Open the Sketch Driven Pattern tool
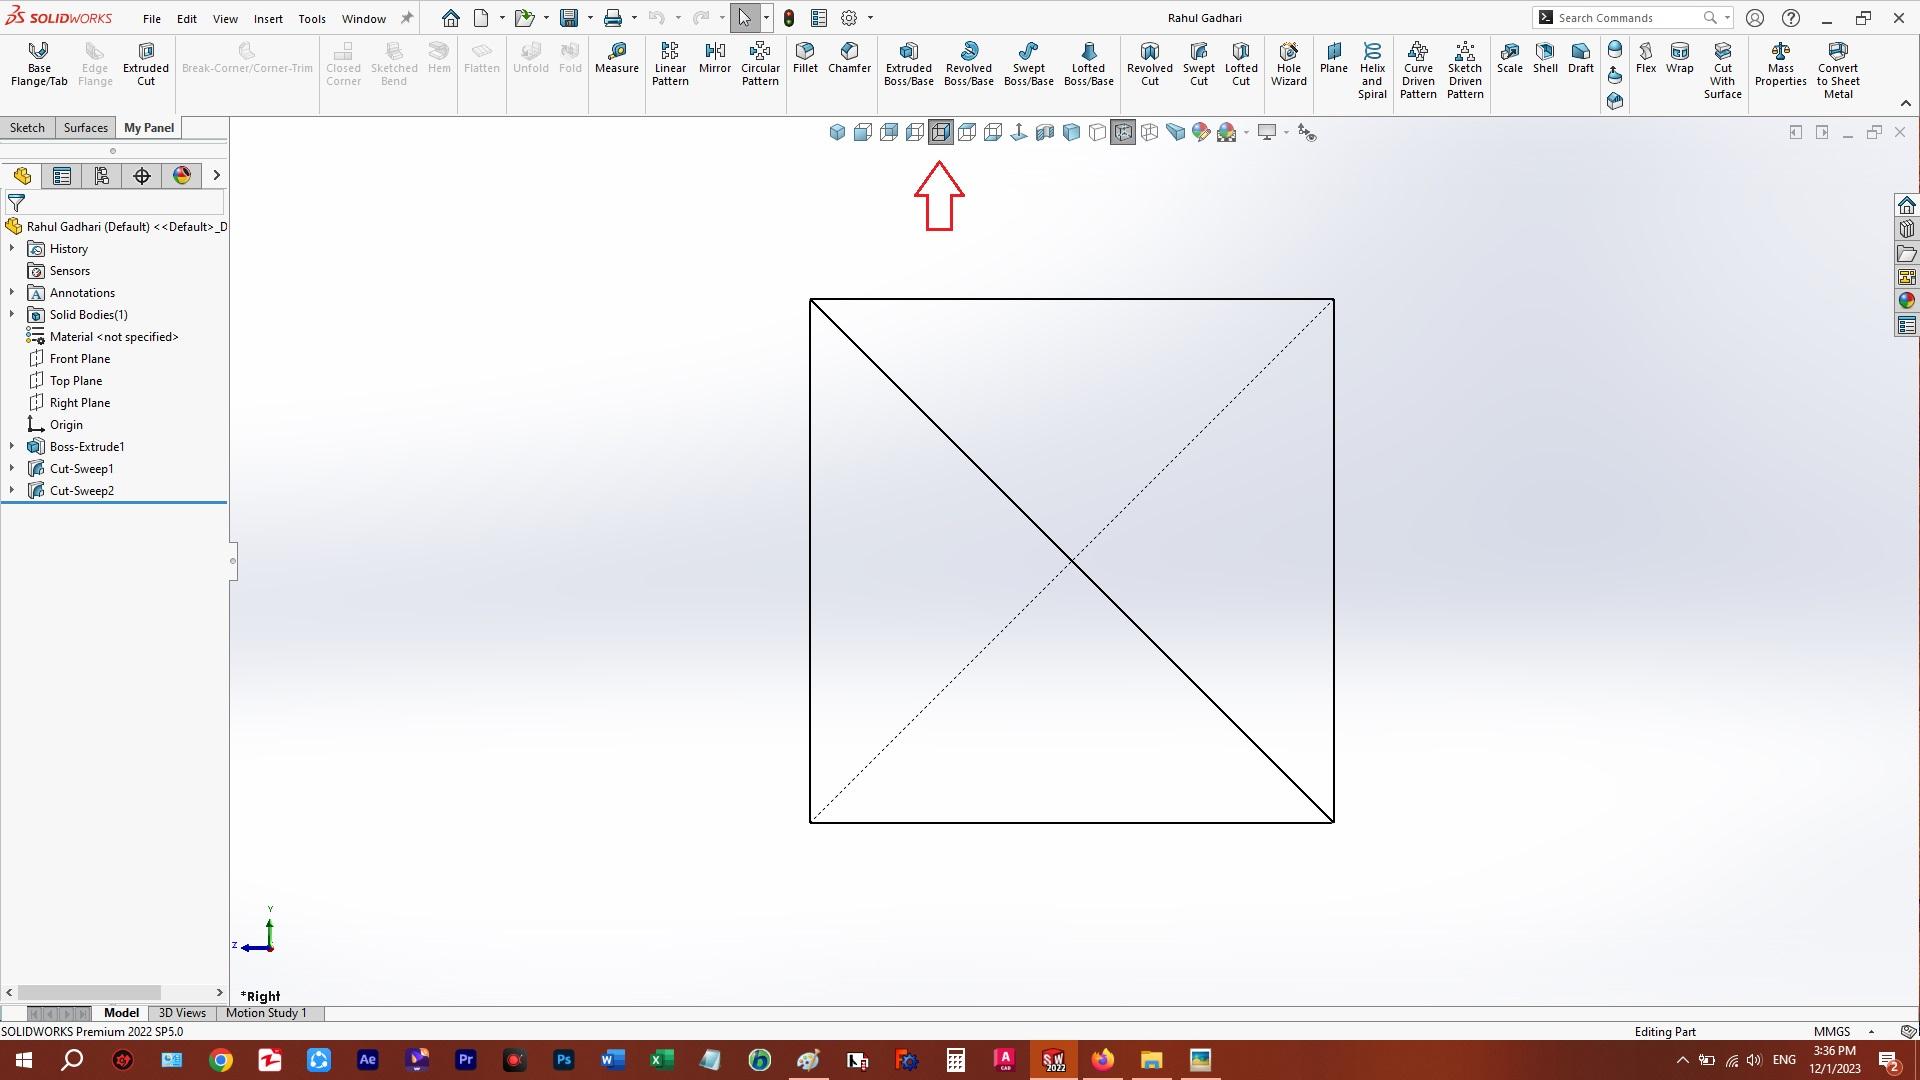Viewport: 1920px width, 1080px height. point(1464,70)
